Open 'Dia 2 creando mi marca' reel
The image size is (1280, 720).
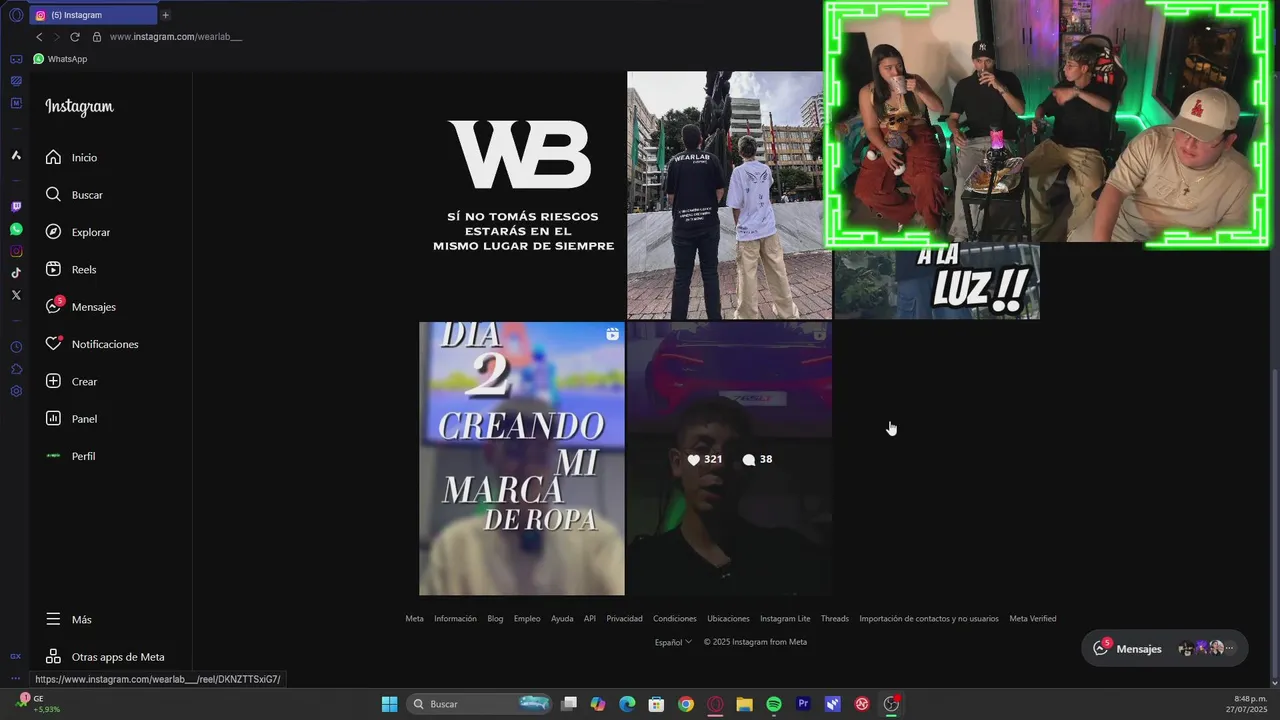click(522, 458)
